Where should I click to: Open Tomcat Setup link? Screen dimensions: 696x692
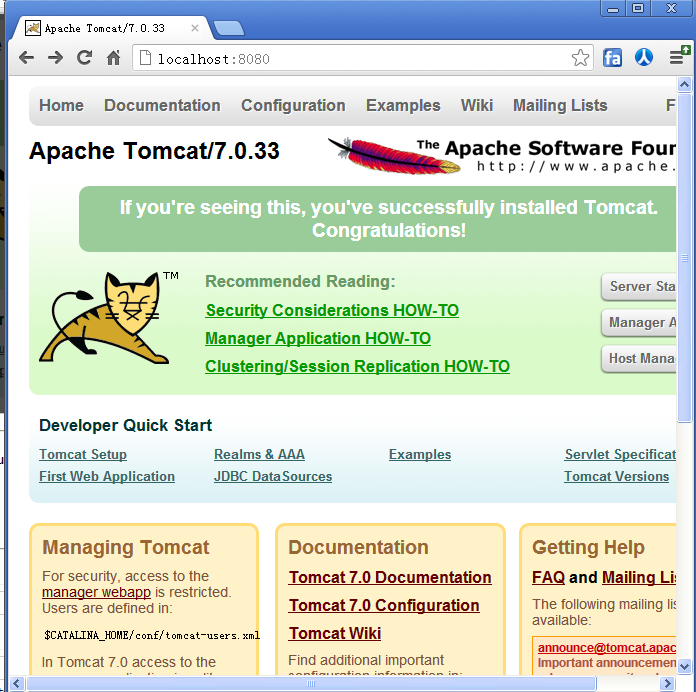click(x=83, y=455)
